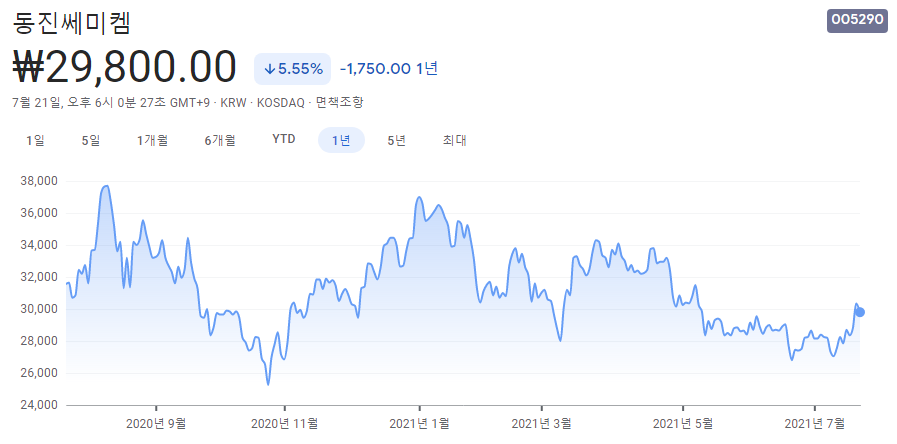This screenshot has height=444, width=897.
Task: Click the 005290 ticker badge
Action: (x=857, y=20)
